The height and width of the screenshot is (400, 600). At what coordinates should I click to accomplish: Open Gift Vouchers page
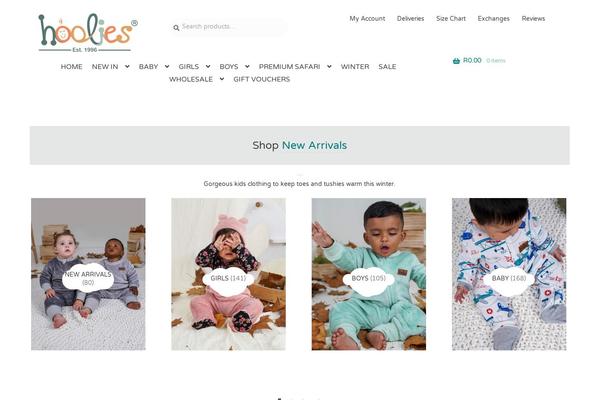(x=262, y=79)
